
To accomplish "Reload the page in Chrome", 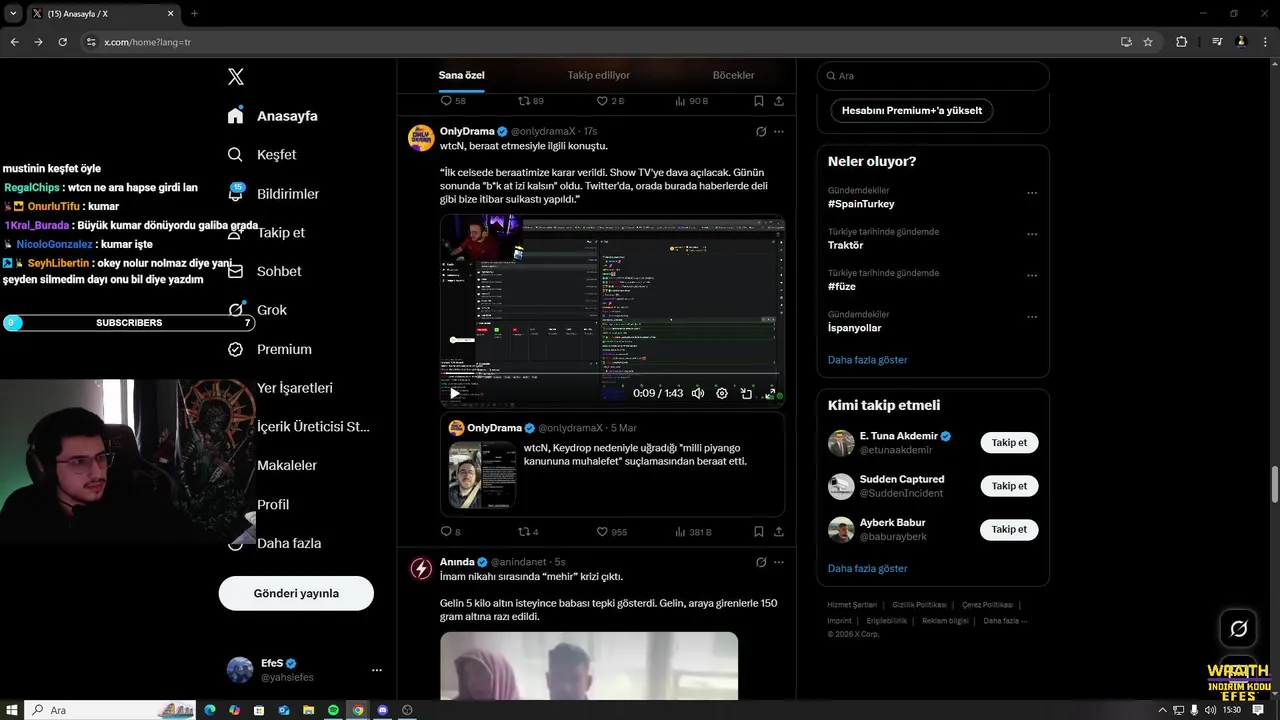I will coord(62,42).
